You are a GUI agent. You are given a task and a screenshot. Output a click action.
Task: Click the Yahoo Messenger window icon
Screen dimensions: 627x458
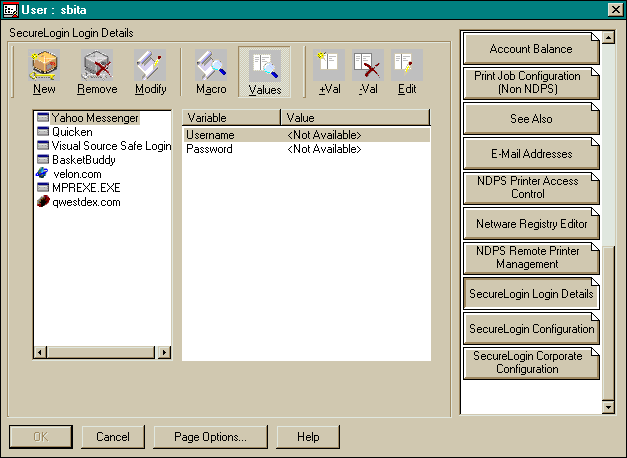[x=42, y=118]
